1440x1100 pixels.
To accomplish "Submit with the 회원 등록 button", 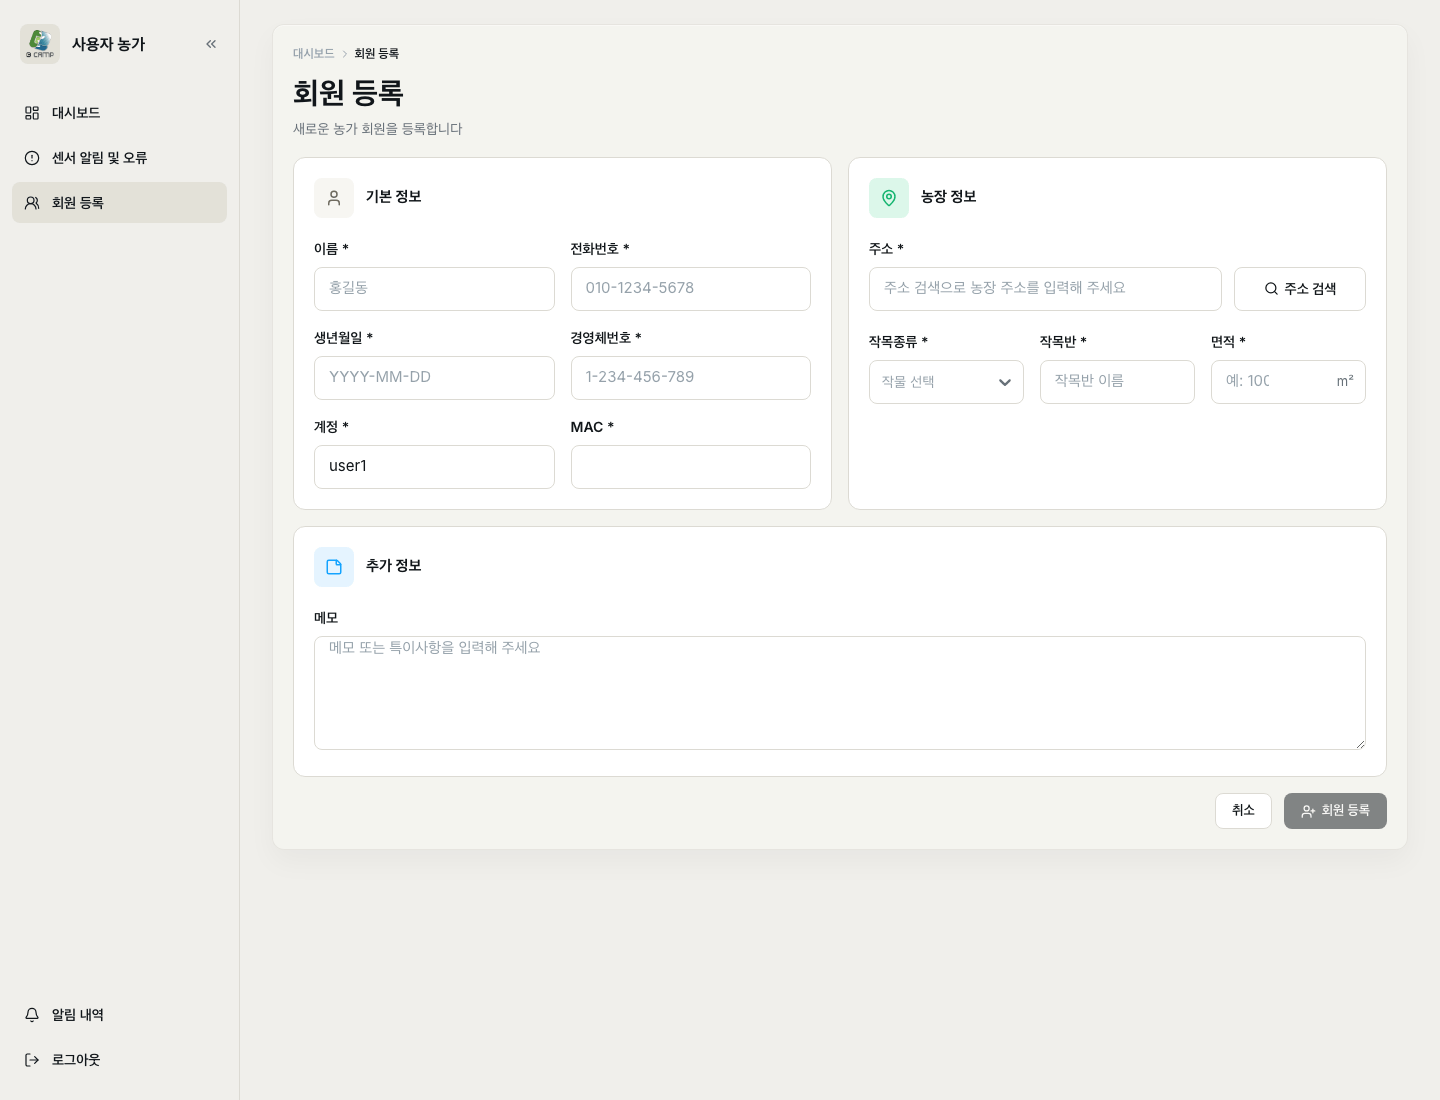I will [1335, 811].
